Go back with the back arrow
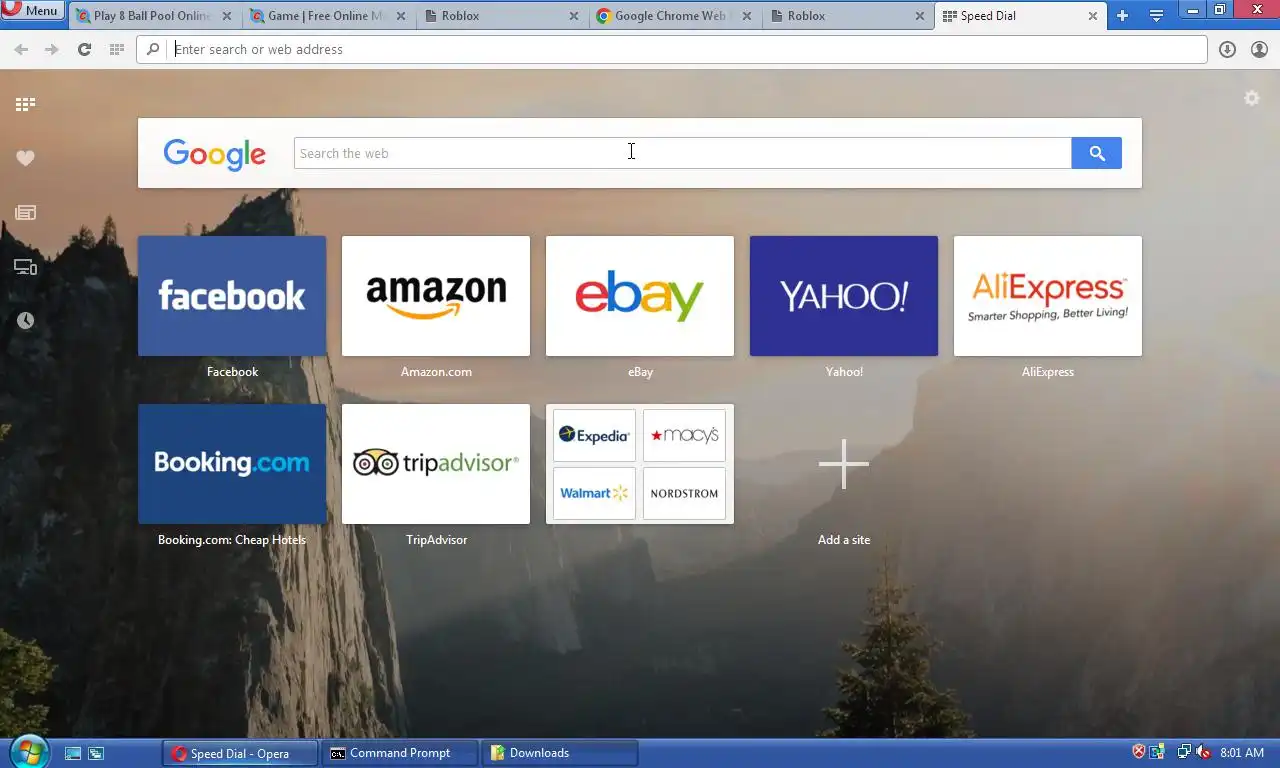This screenshot has width=1280, height=768. [21, 49]
